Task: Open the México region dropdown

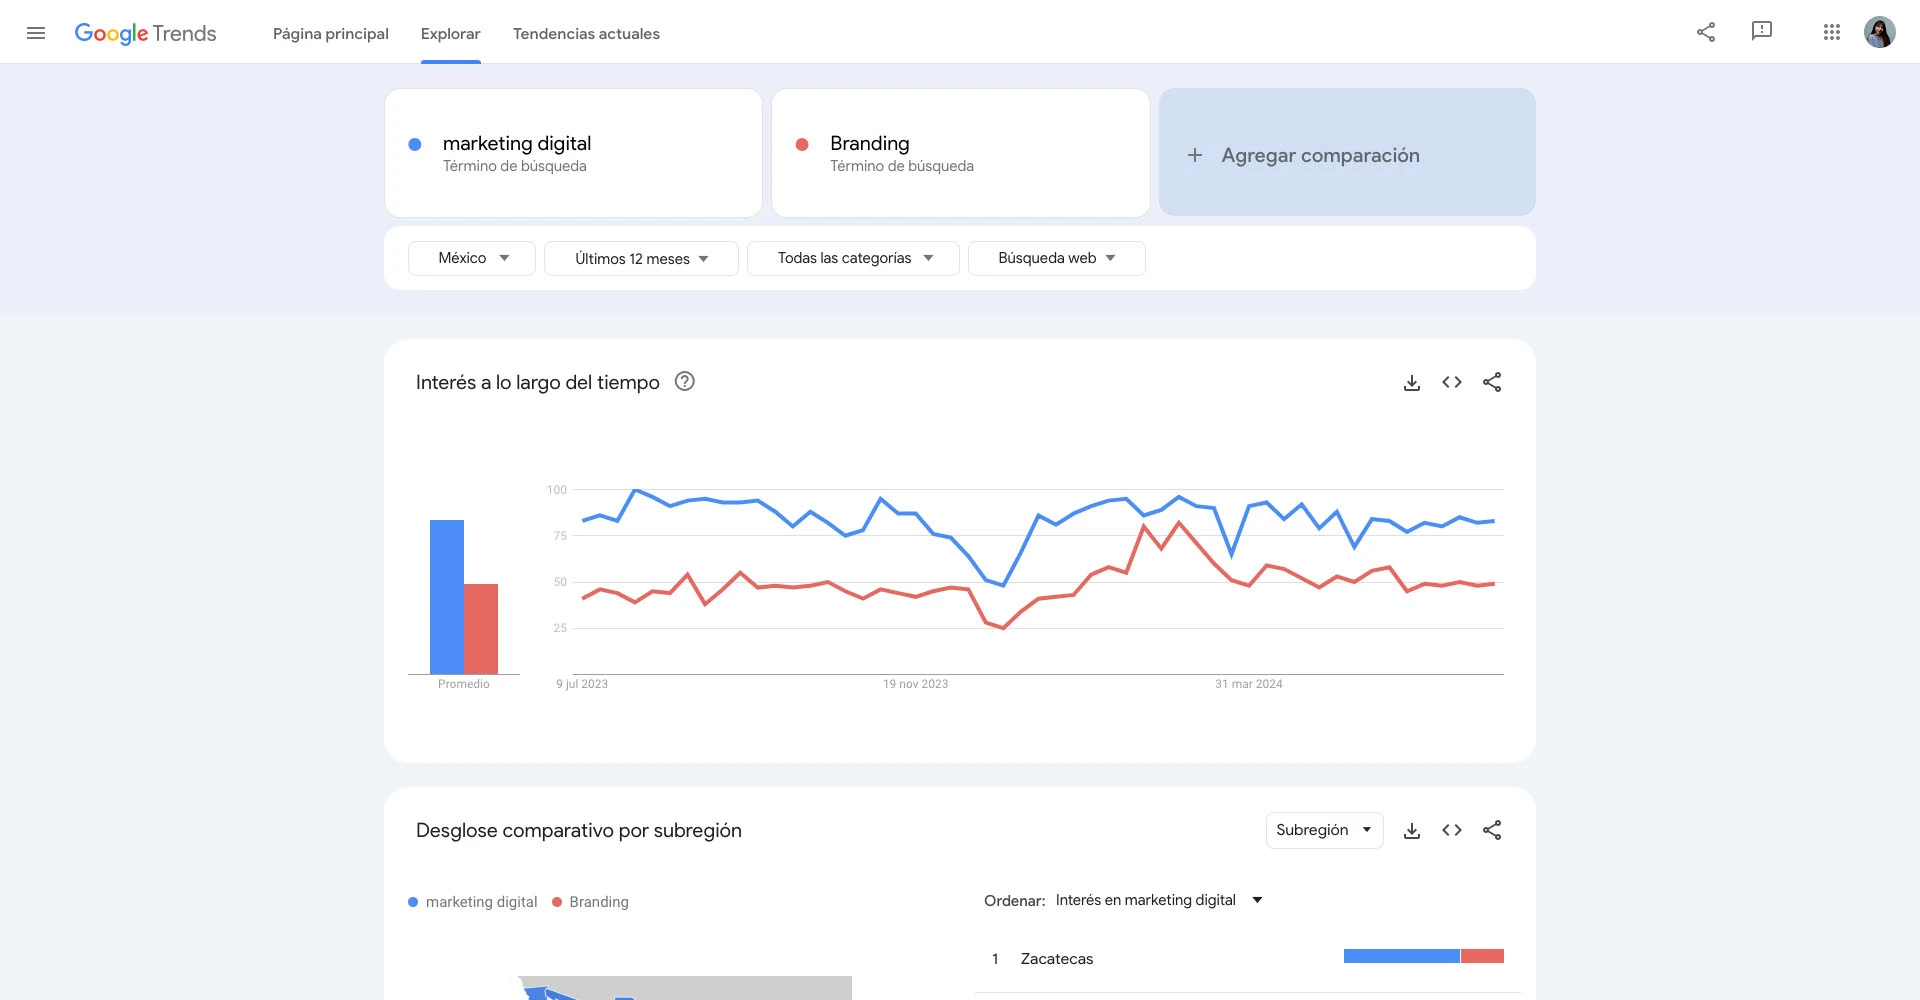Action: [471, 257]
